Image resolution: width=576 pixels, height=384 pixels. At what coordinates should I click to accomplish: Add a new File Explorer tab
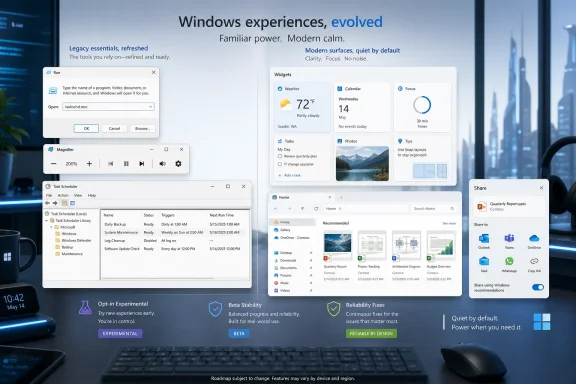tap(341, 197)
